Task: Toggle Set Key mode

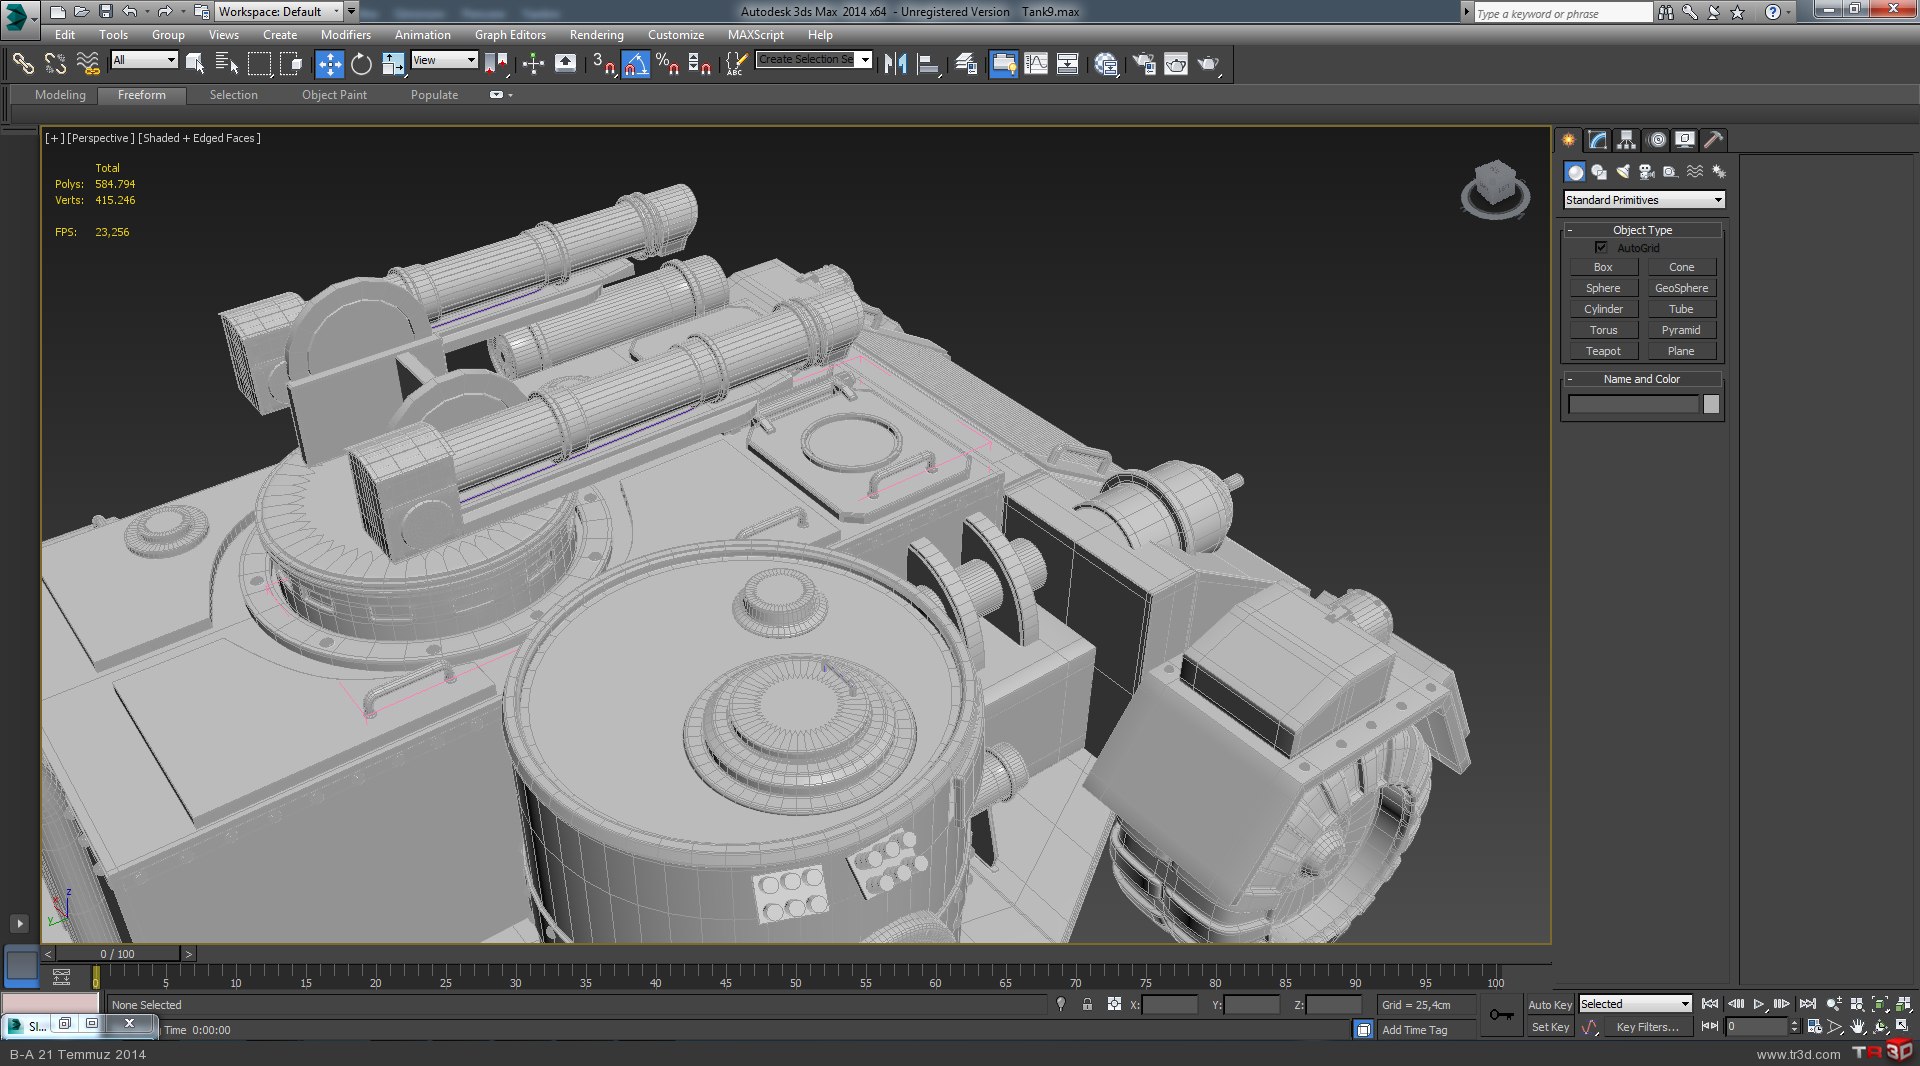Action: [1550, 1027]
